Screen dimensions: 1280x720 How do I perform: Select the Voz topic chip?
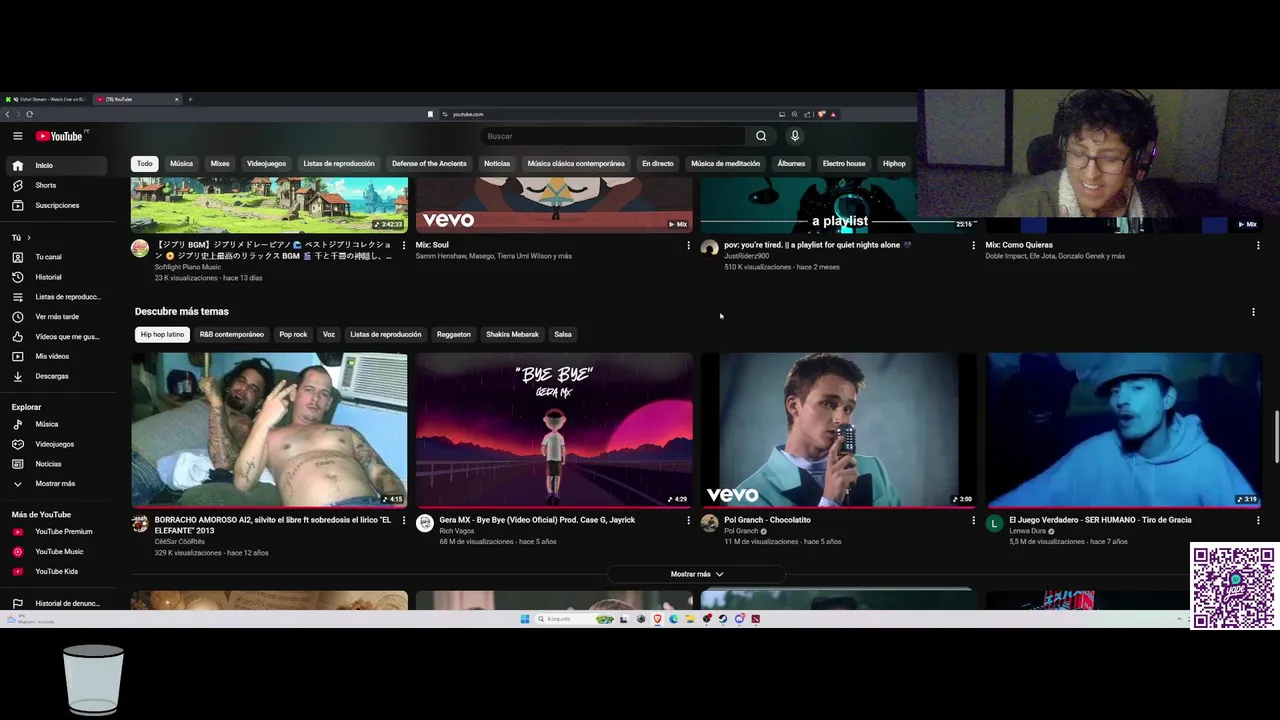coord(328,334)
